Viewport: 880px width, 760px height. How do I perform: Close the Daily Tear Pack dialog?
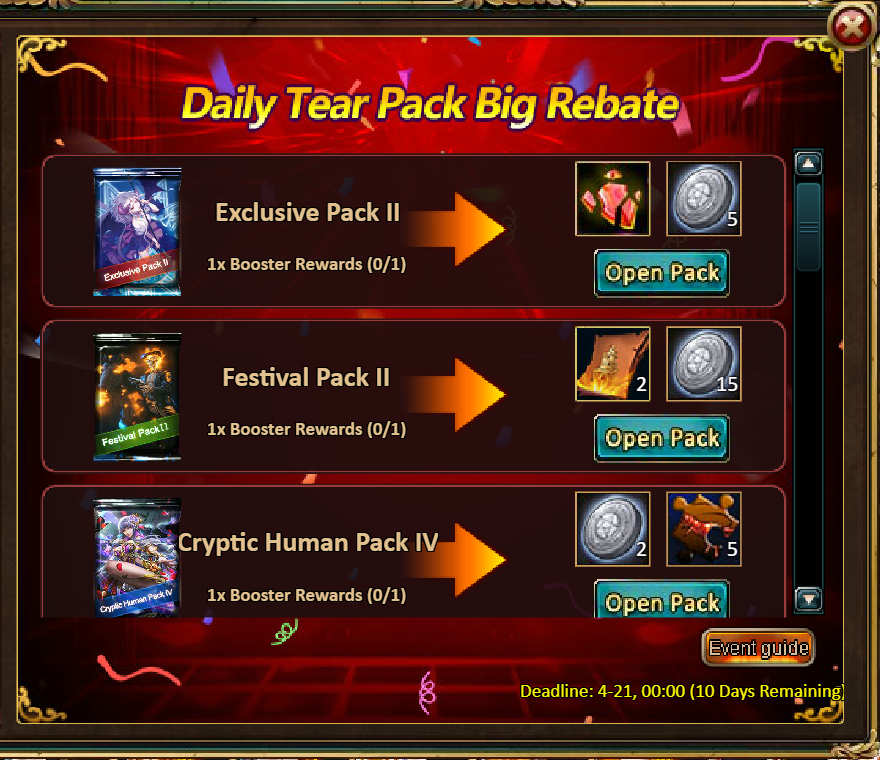[852, 26]
